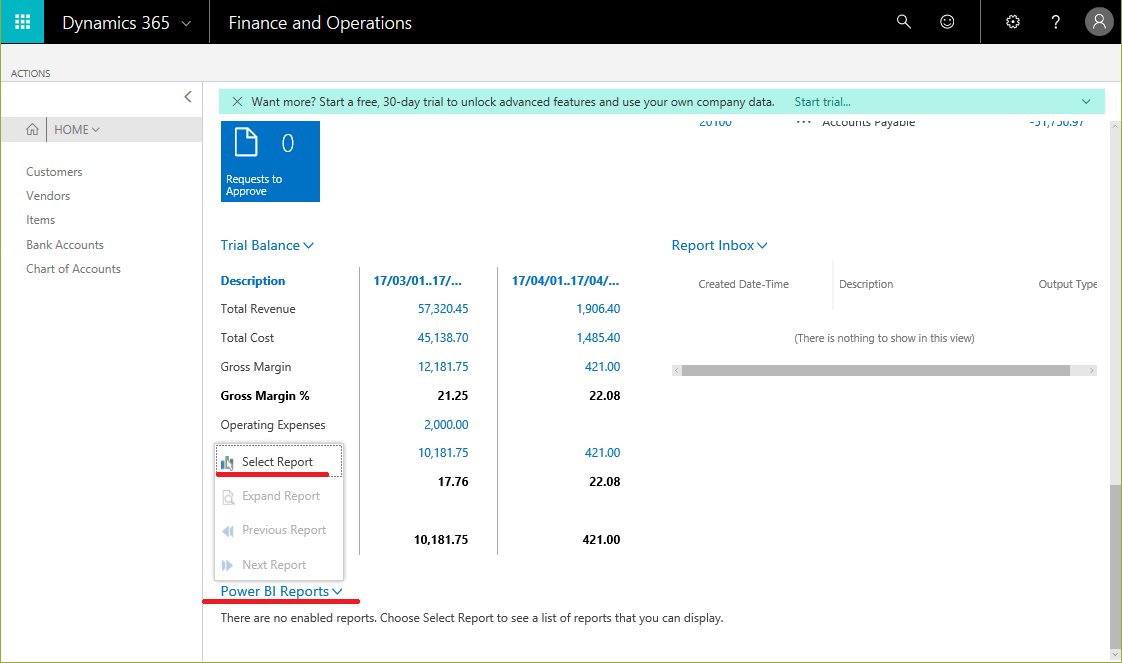Screen dimensions: 1122x663
Task: Choose Select Report from the menu
Action: coord(278,462)
